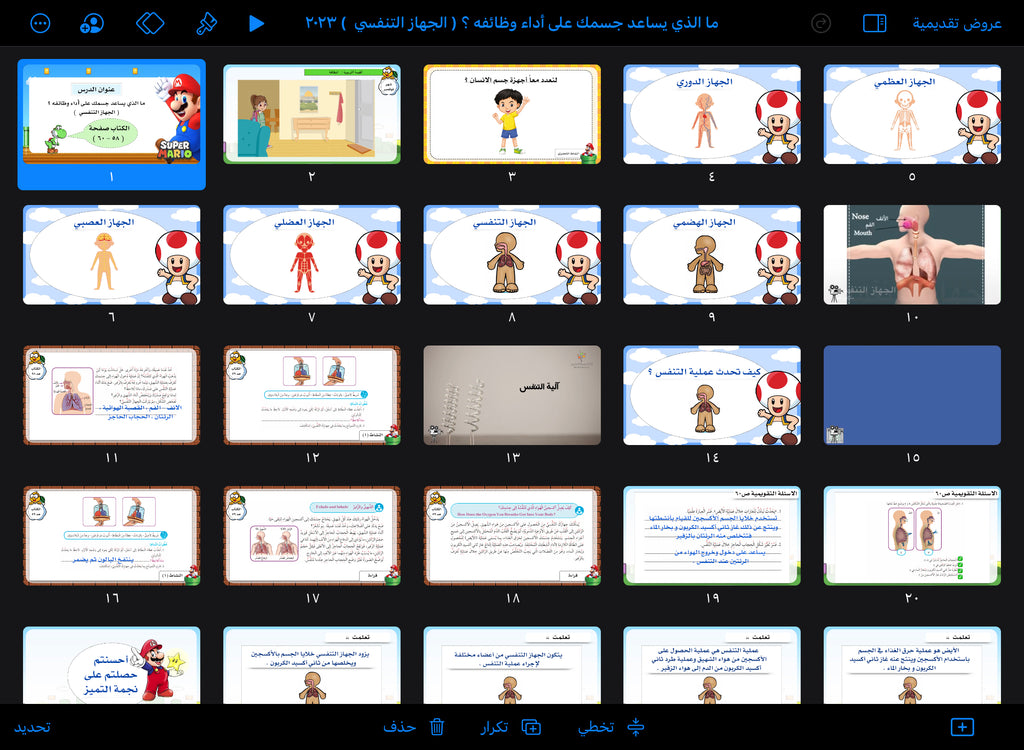1024x750 pixels.
Task: Click the trash can icon
Action: coord(437,726)
